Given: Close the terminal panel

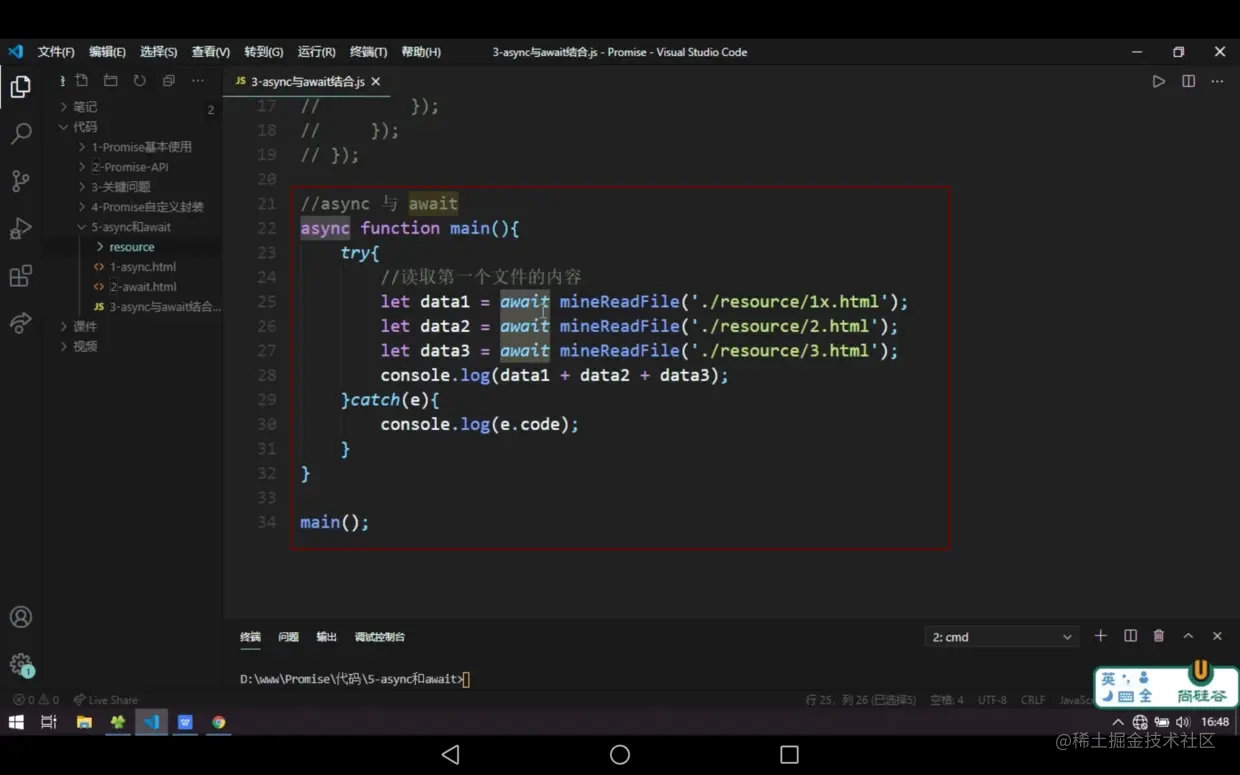Looking at the screenshot, I should pos(1217,636).
